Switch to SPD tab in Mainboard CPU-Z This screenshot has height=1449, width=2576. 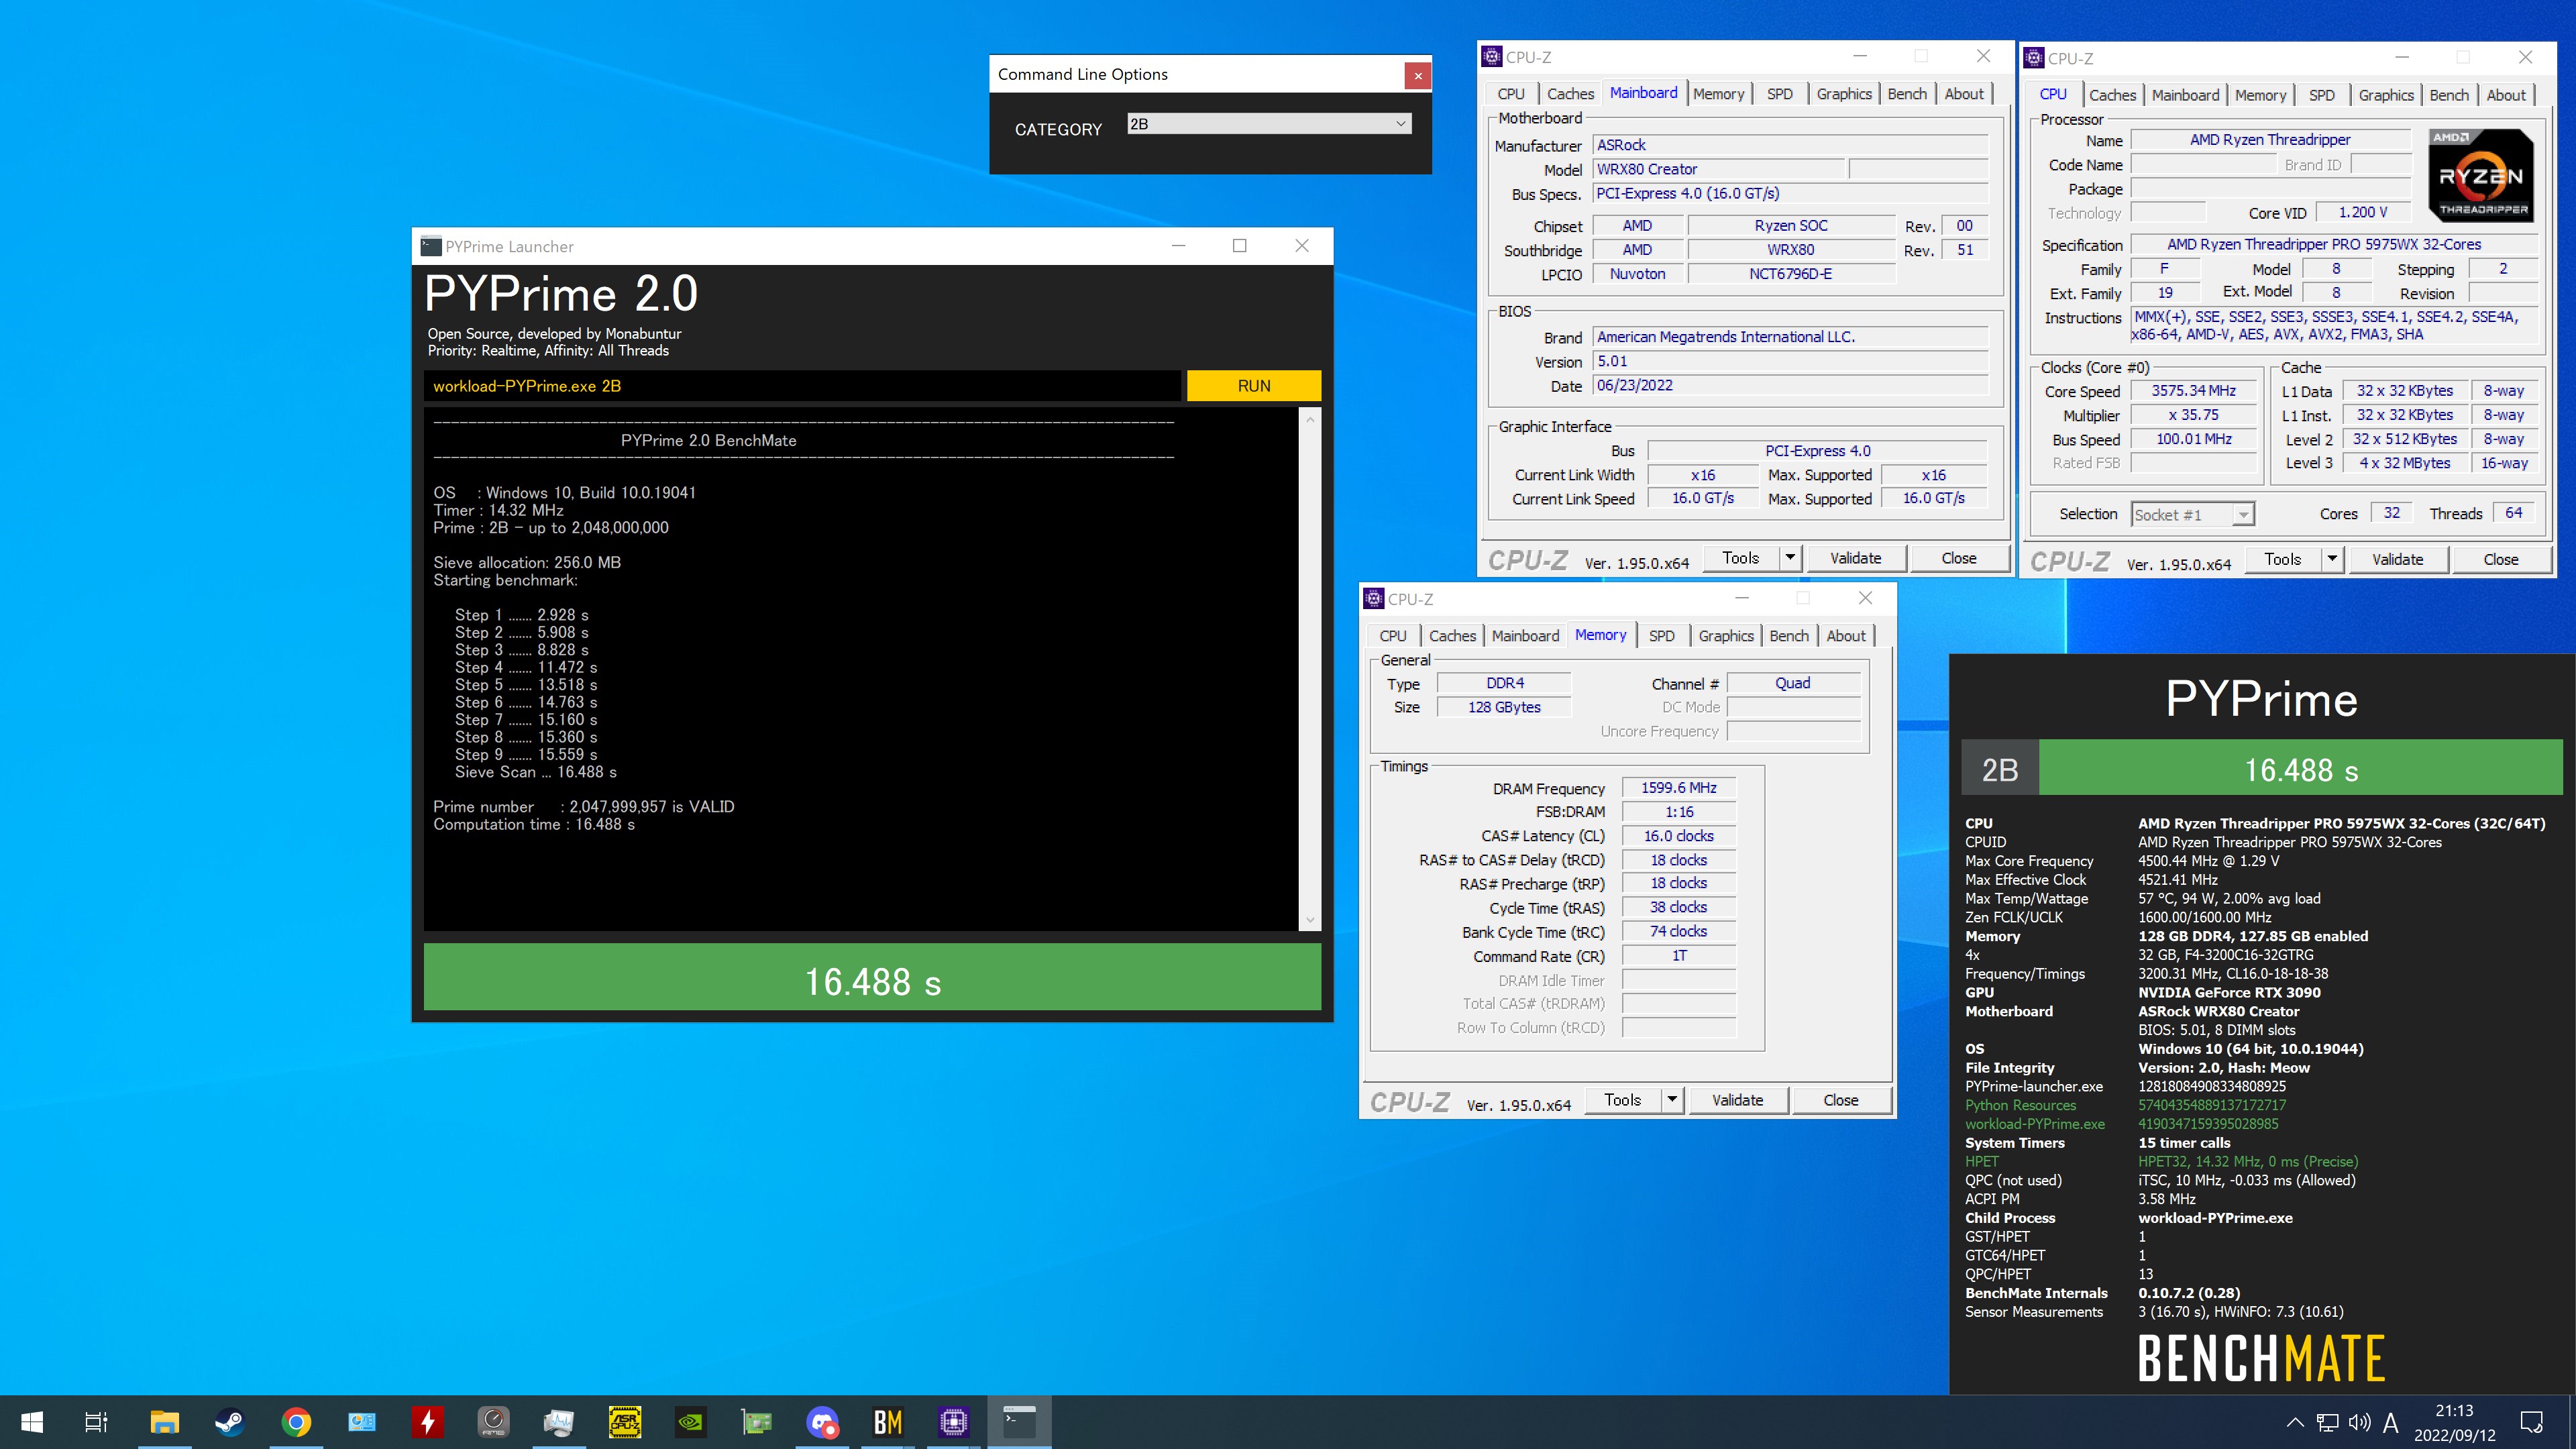(x=1779, y=94)
